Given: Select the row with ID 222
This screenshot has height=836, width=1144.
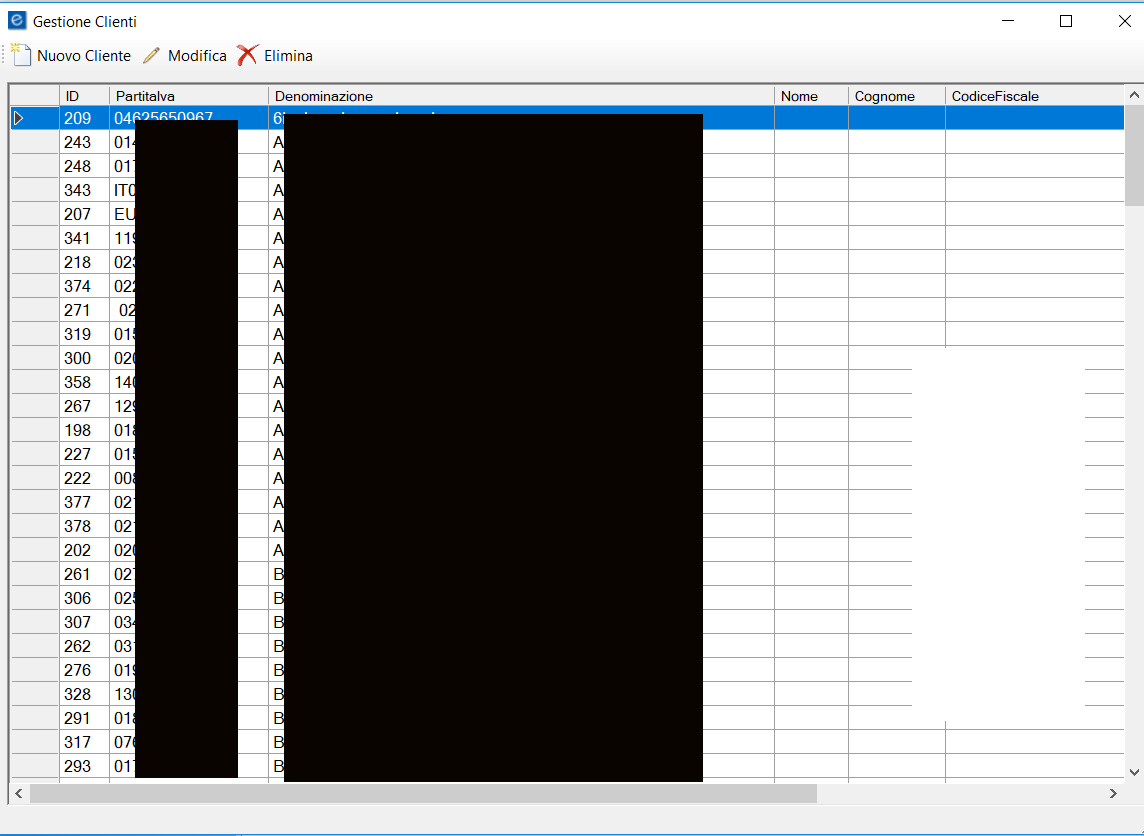Looking at the screenshot, I should tap(568, 479).
